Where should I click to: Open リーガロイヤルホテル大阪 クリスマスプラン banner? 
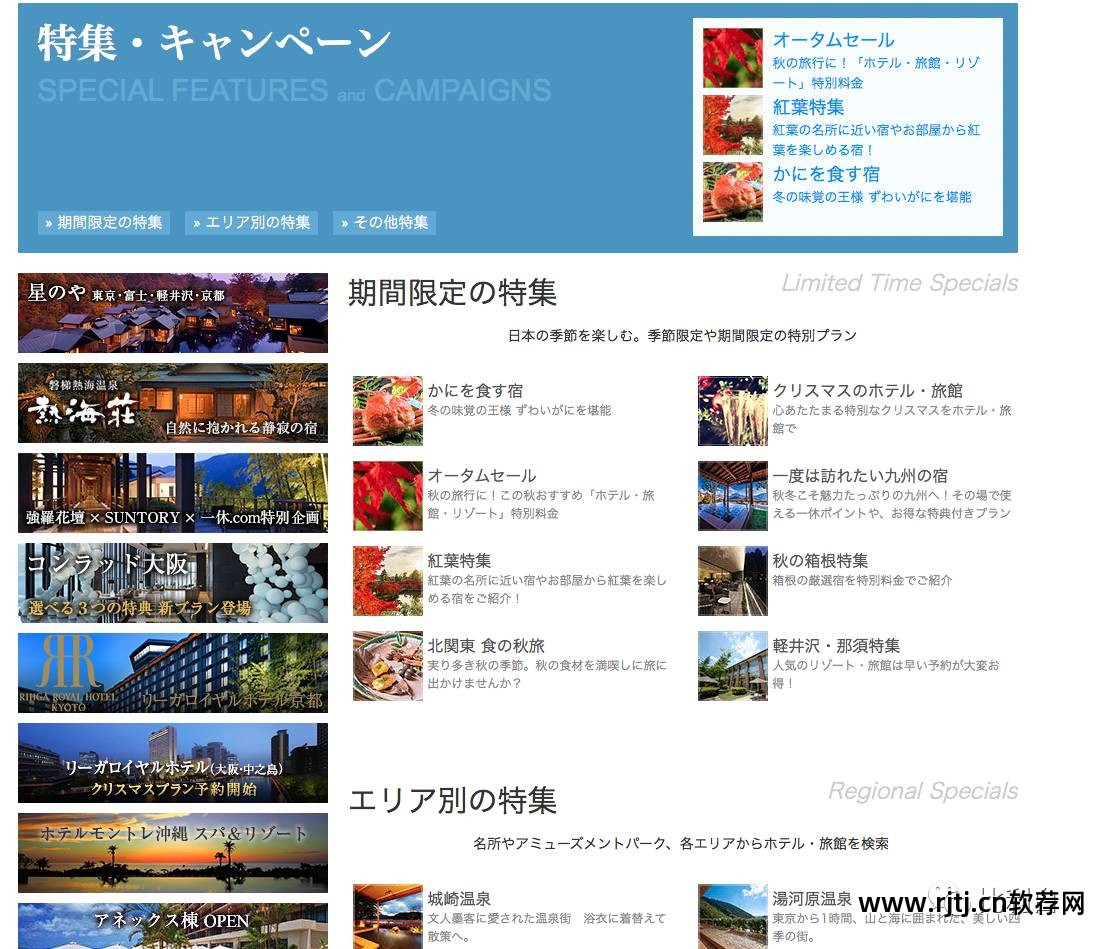[x=173, y=763]
